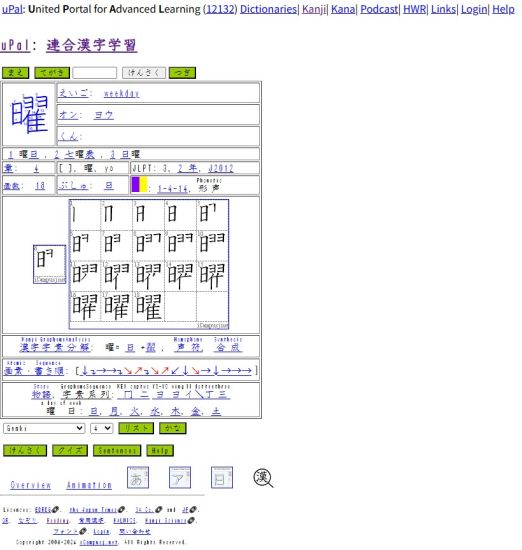Viewport: 522px width, 550px height.
Task: Click the 漢 magnifier search icon
Action: pos(263,478)
